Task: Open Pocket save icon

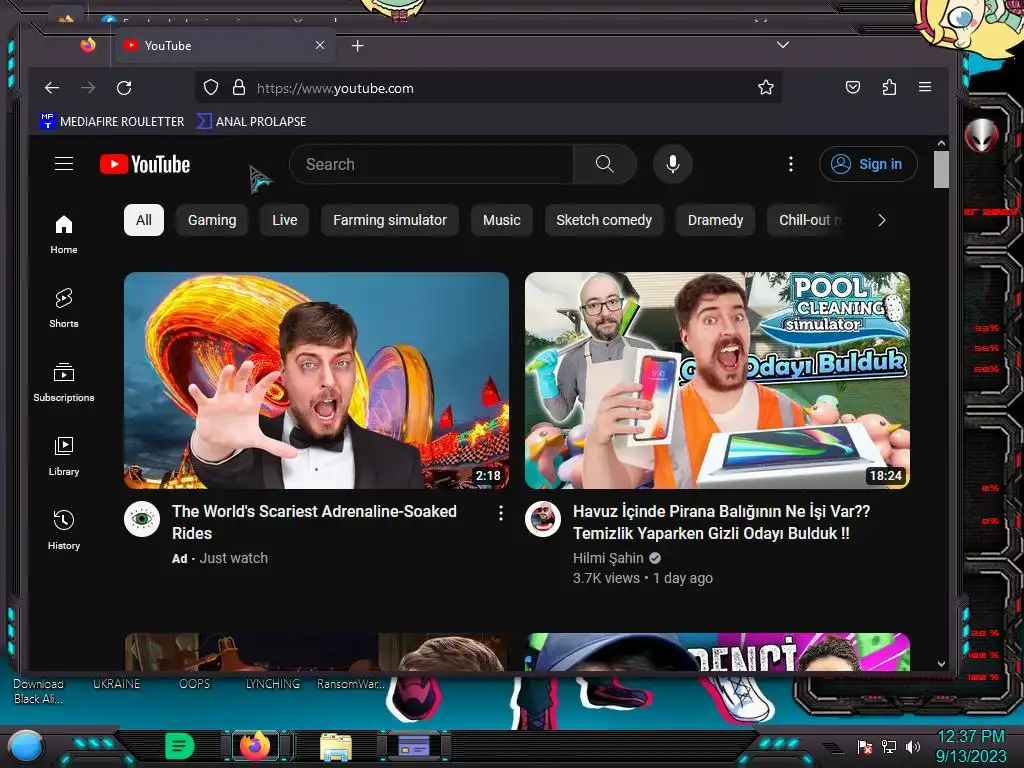Action: (x=853, y=88)
